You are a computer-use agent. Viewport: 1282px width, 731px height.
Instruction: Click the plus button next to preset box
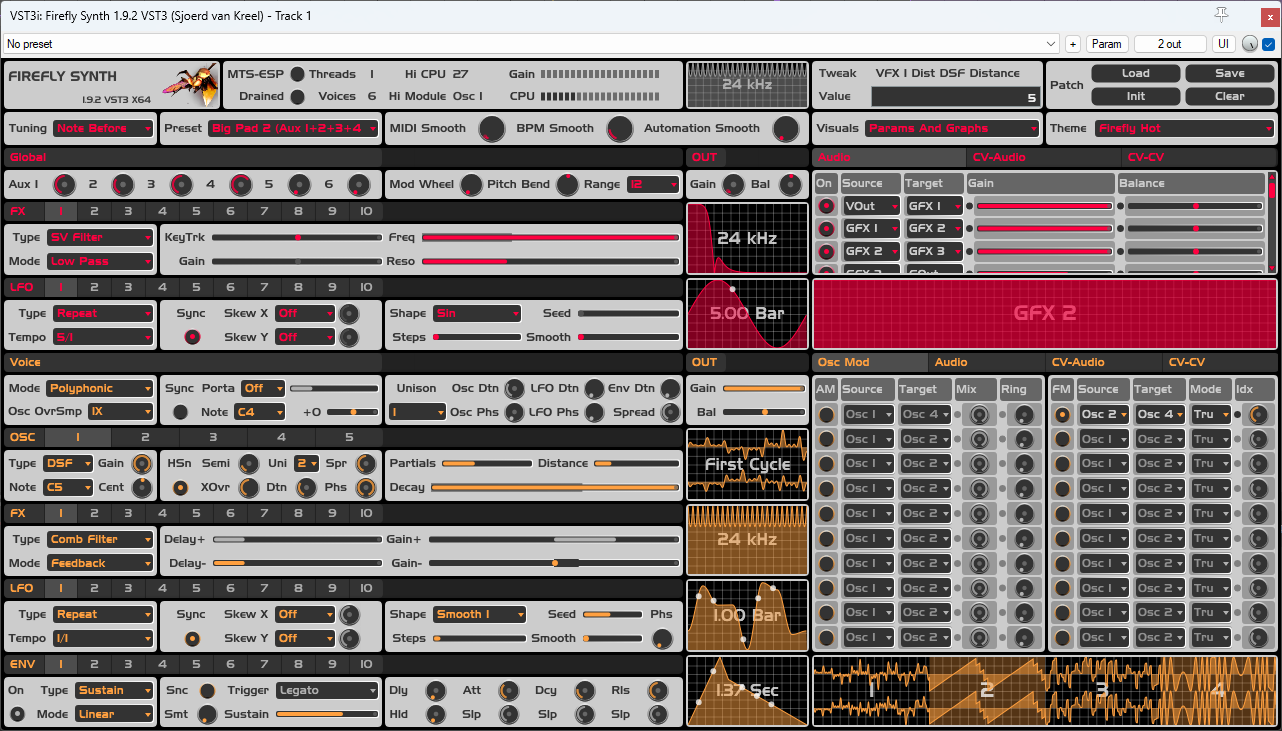pos(1072,44)
